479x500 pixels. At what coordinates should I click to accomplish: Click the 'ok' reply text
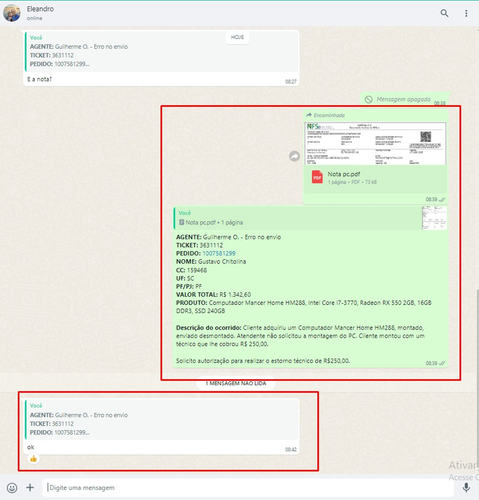(30, 447)
